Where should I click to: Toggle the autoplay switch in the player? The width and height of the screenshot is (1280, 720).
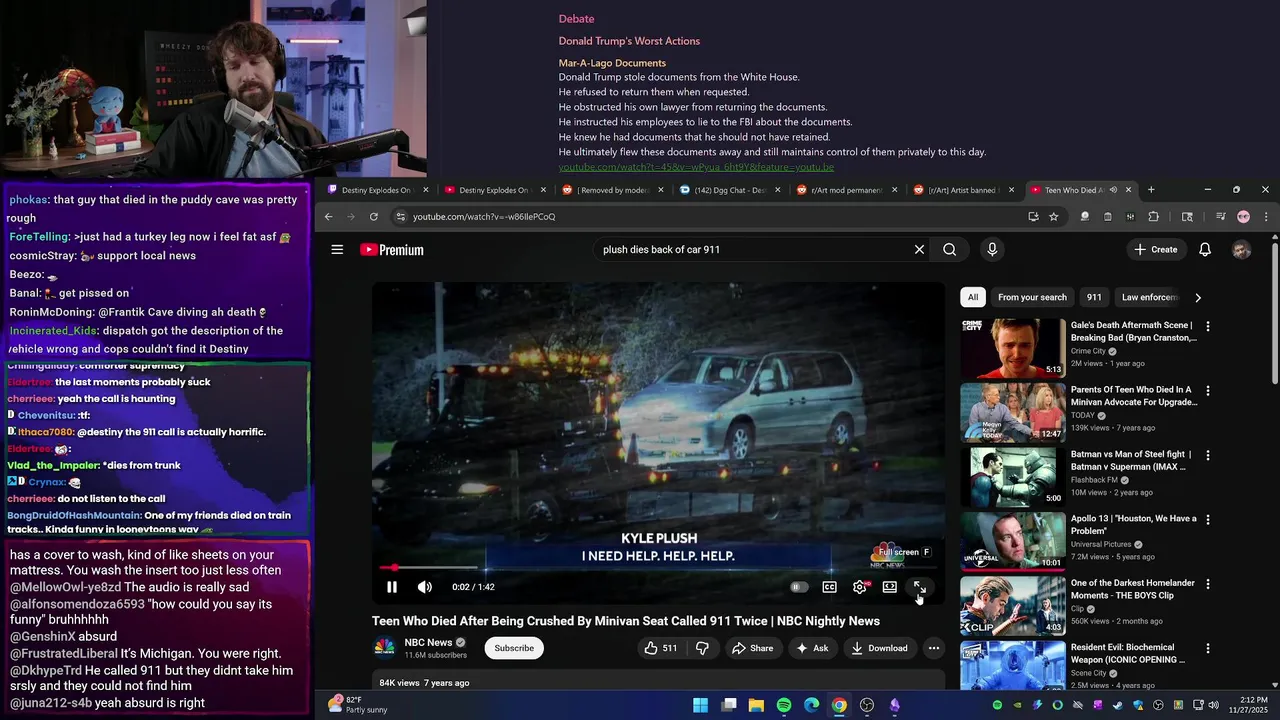(x=798, y=587)
